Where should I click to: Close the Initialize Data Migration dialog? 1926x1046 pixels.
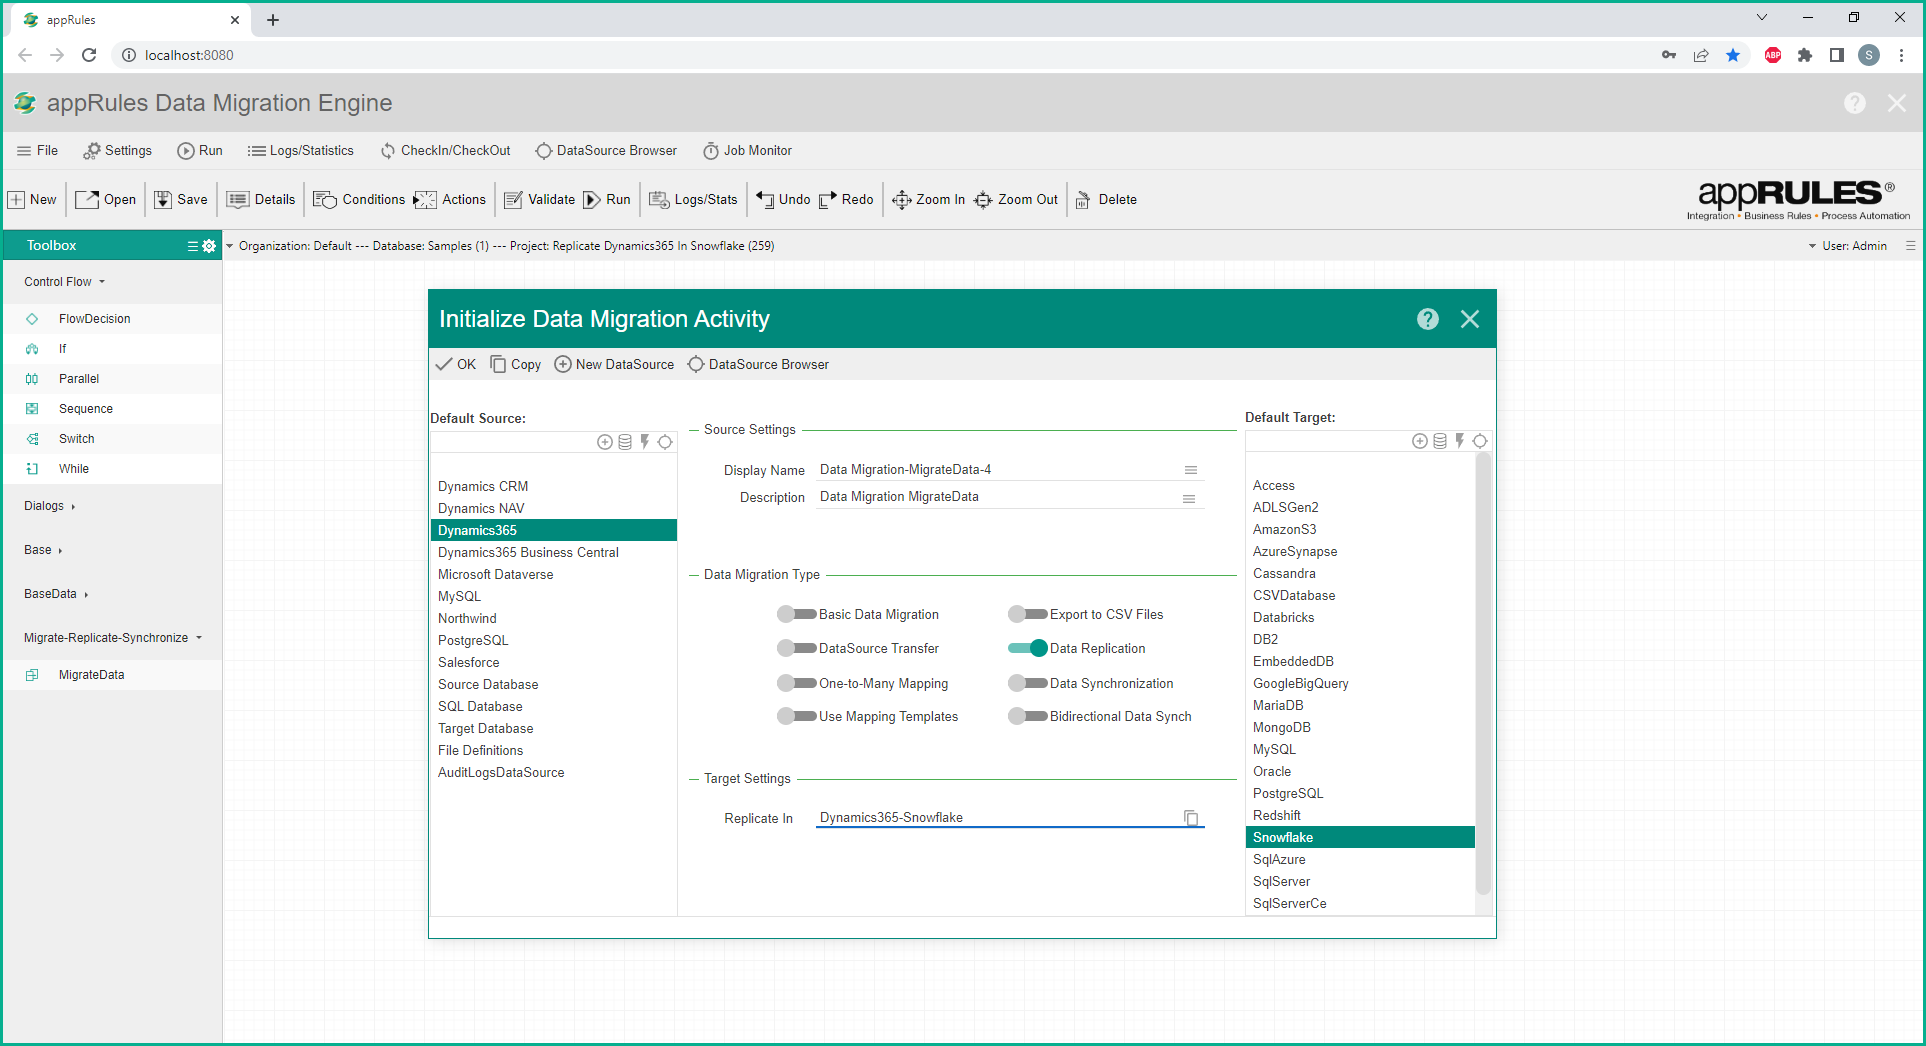tap(1469, 318)
